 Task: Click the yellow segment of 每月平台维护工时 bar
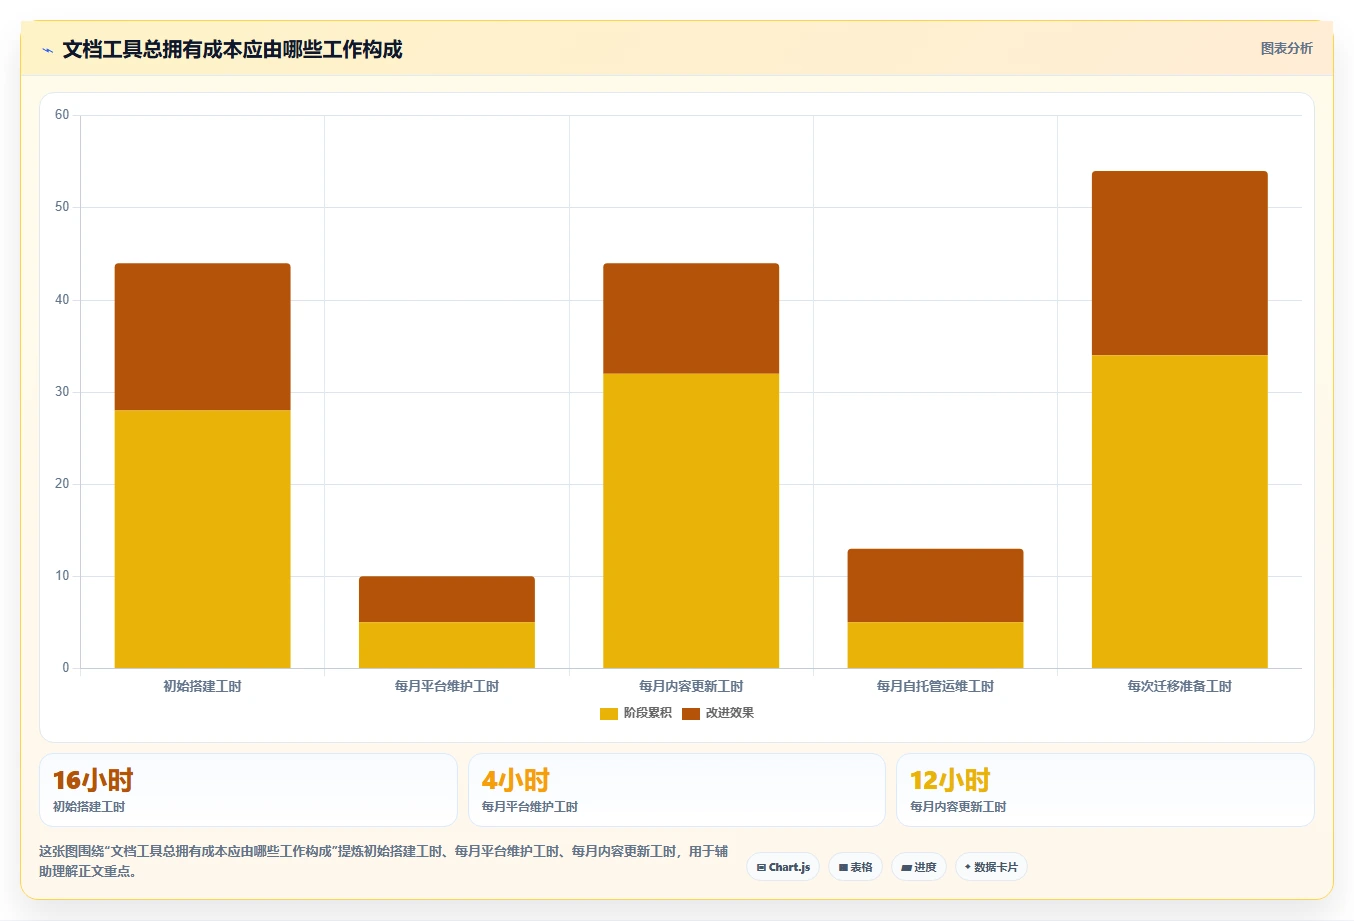[447, 645]
